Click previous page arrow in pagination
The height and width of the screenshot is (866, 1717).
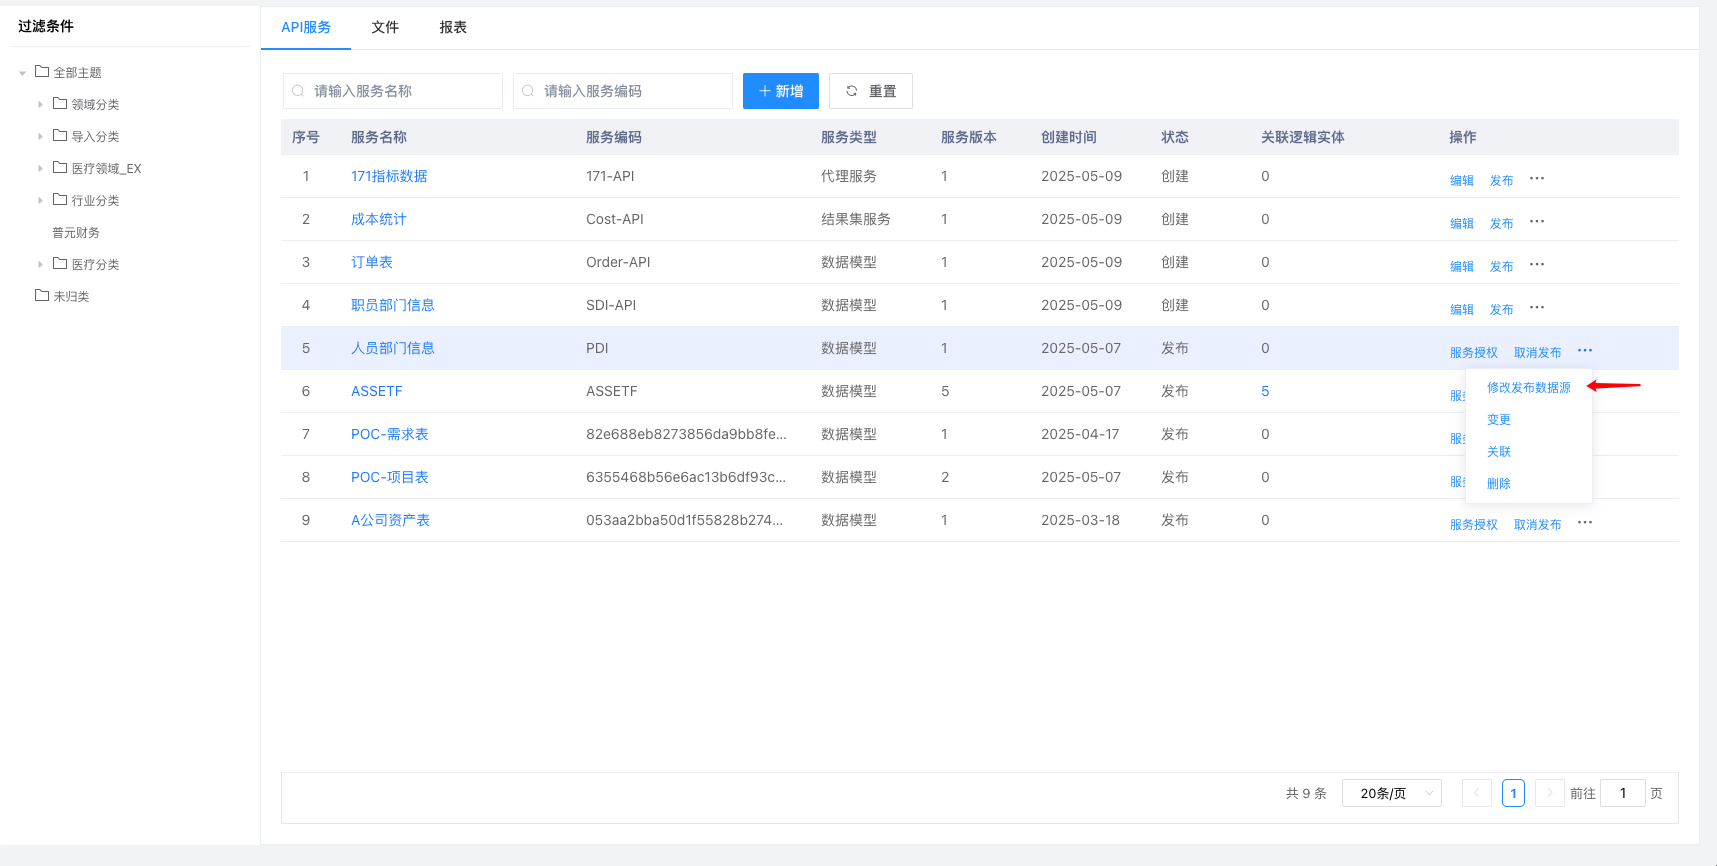(x=1476, y=793)
